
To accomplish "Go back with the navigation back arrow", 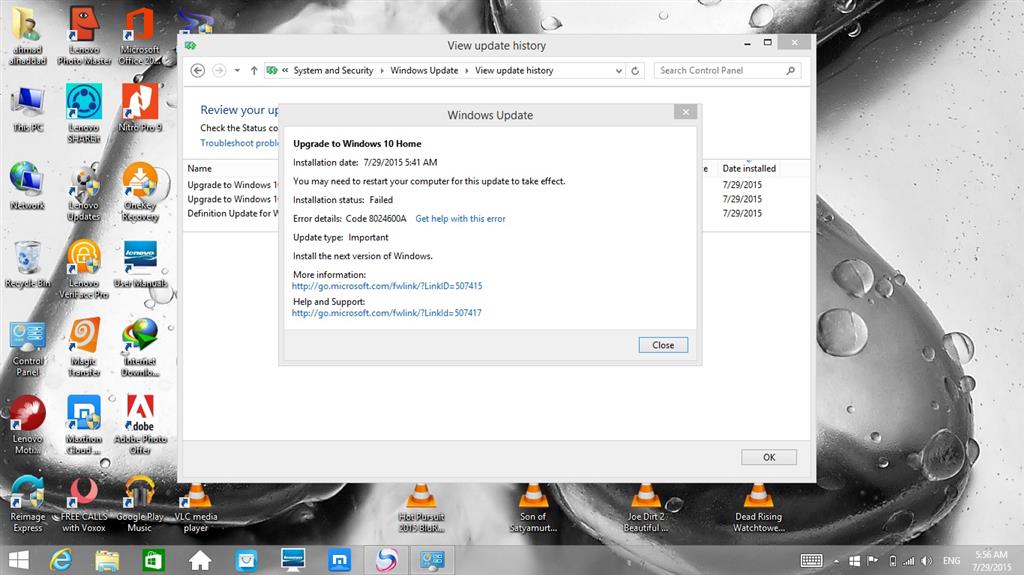I will point(198,71).
